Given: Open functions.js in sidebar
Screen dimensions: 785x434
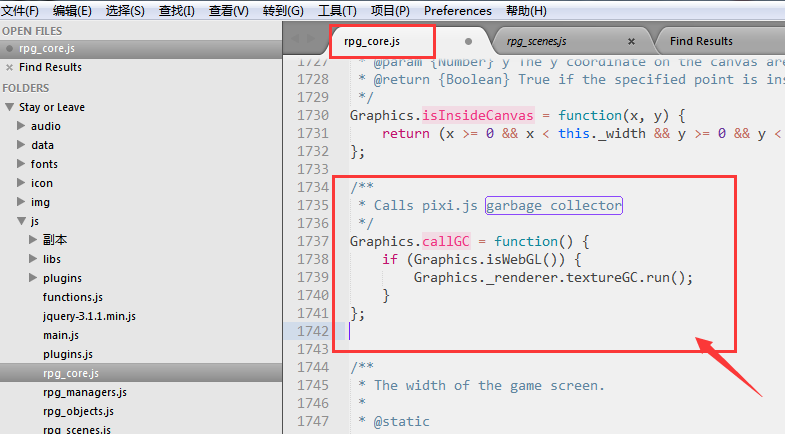Looking at the screenshot, I should click(73, 297).
